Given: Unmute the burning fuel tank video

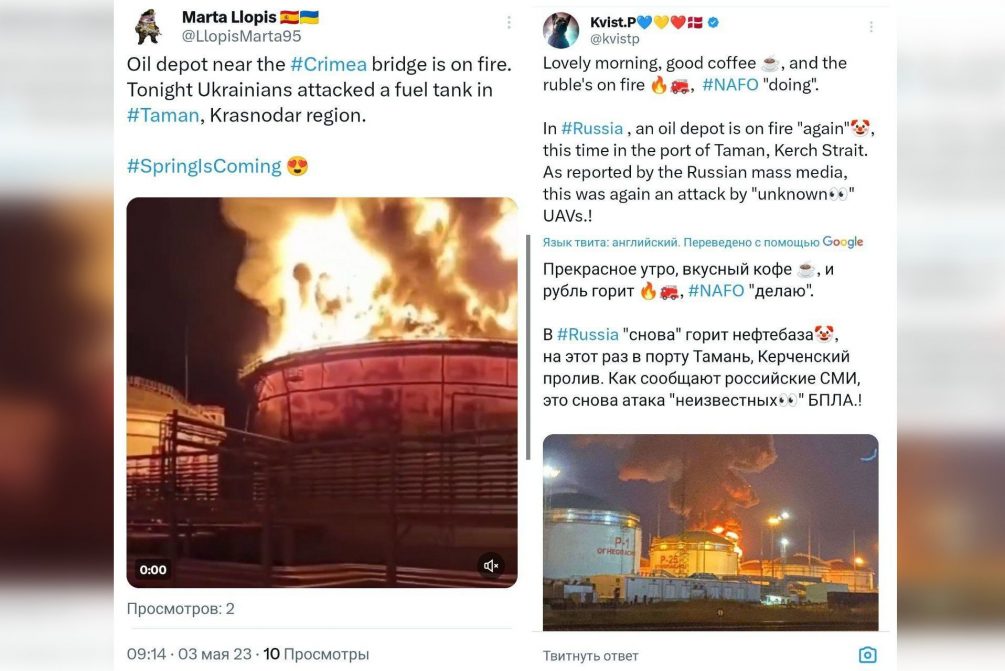Looking at the screenshot, I should pyautogui.click(x=491, y=566).
